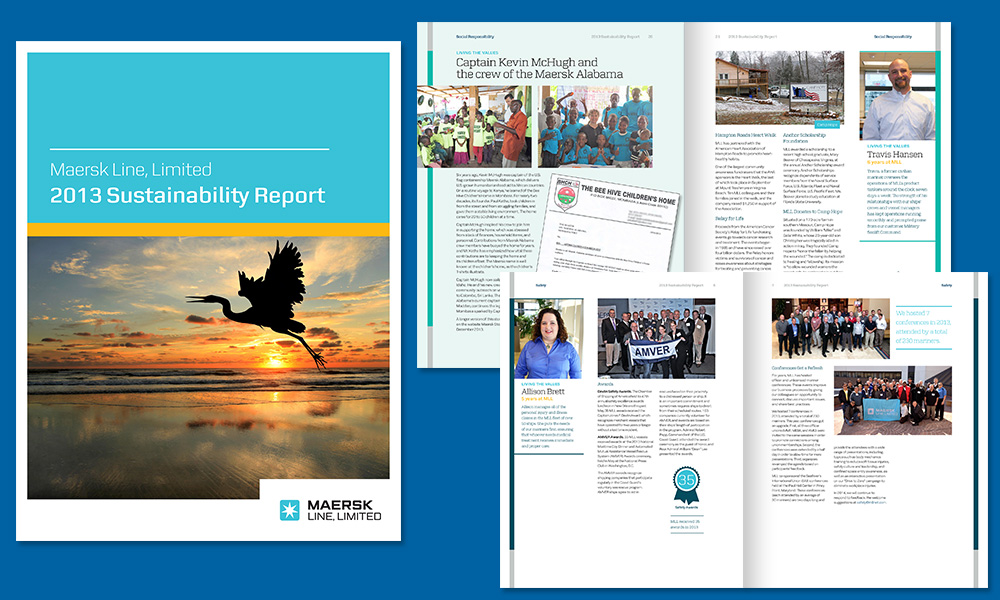The image size is (1000, 600).
Task: Click the "Anchor Scholarship Foundation" heading
Action: click(x=804, y=138)
